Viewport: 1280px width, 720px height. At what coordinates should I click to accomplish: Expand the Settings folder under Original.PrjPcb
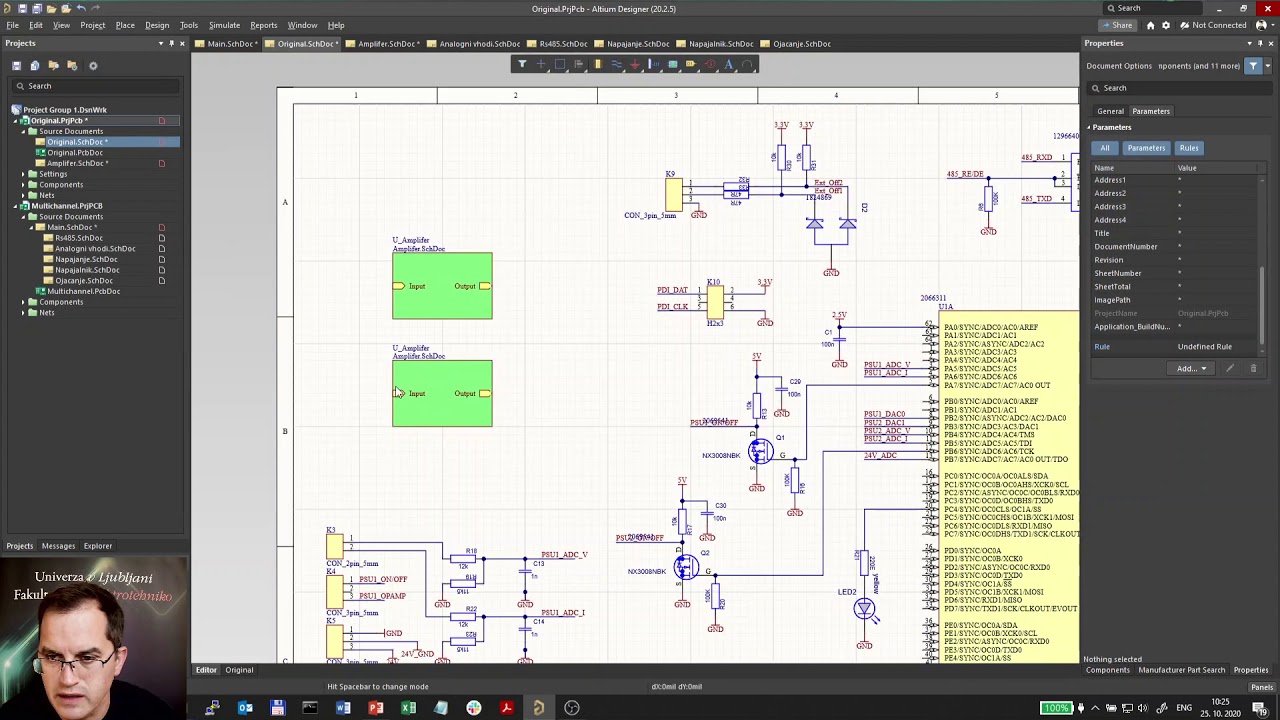24,174
